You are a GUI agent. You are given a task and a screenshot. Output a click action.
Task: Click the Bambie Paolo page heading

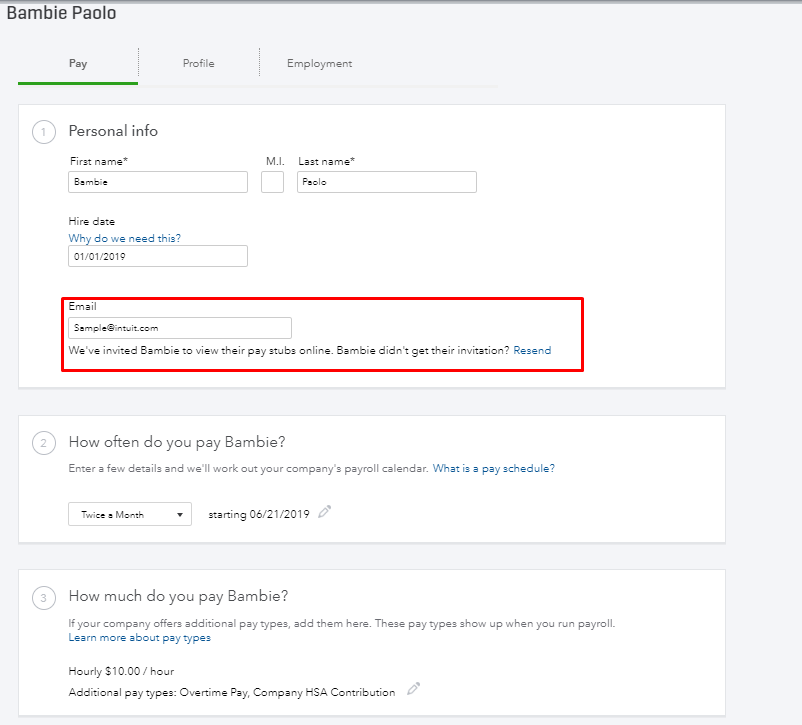[59, 15]
